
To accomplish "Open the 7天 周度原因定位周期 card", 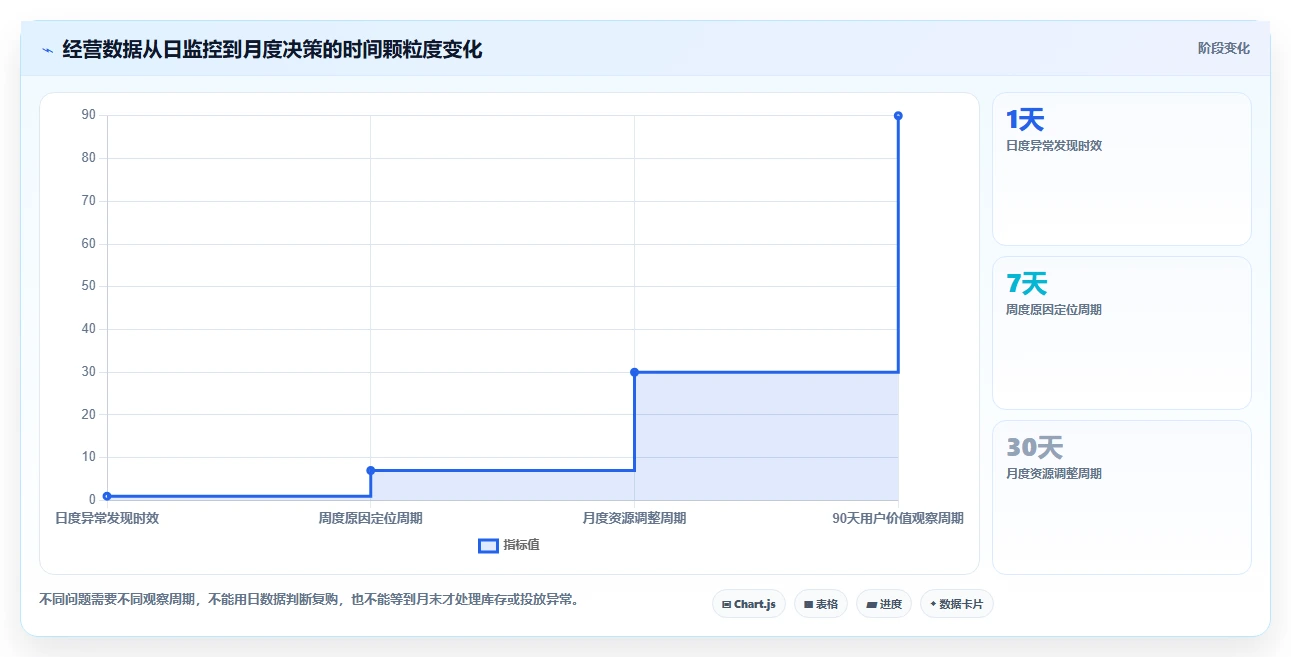I will (1121, 333).
